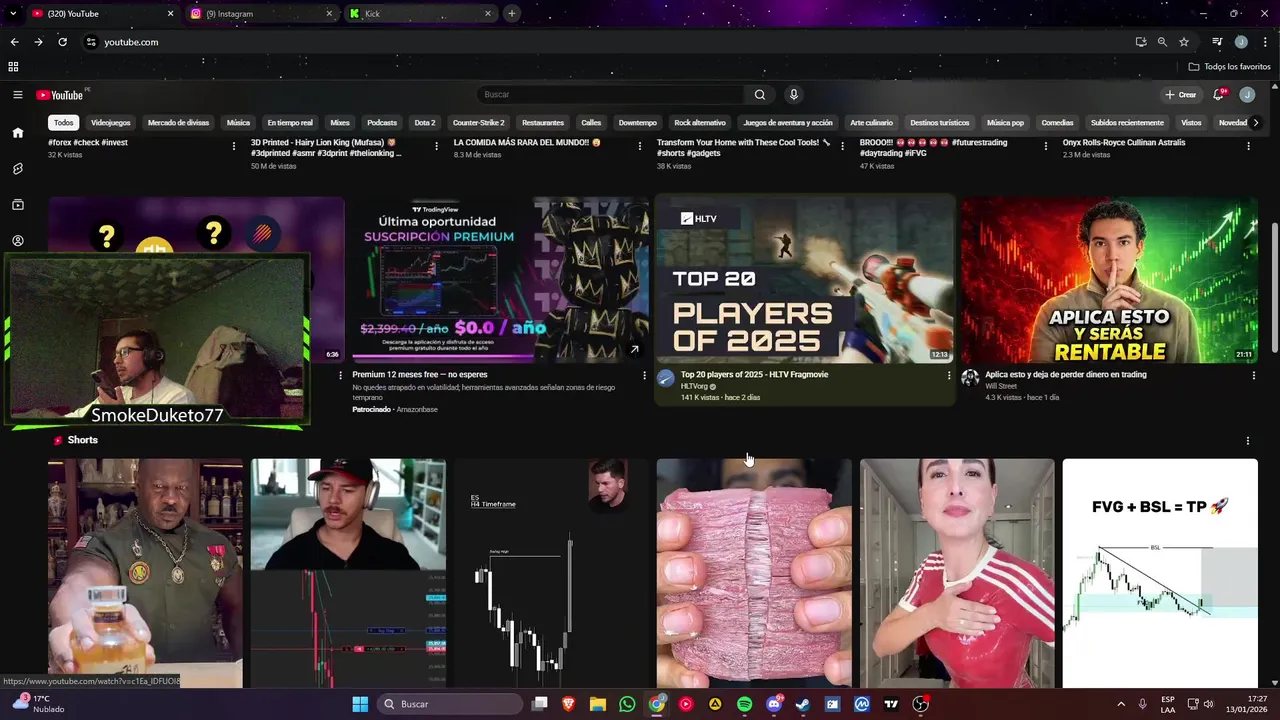Open Todos los favoritos bookmarks folder
Screen dimensions: 1280x720
pos(1230,67)
